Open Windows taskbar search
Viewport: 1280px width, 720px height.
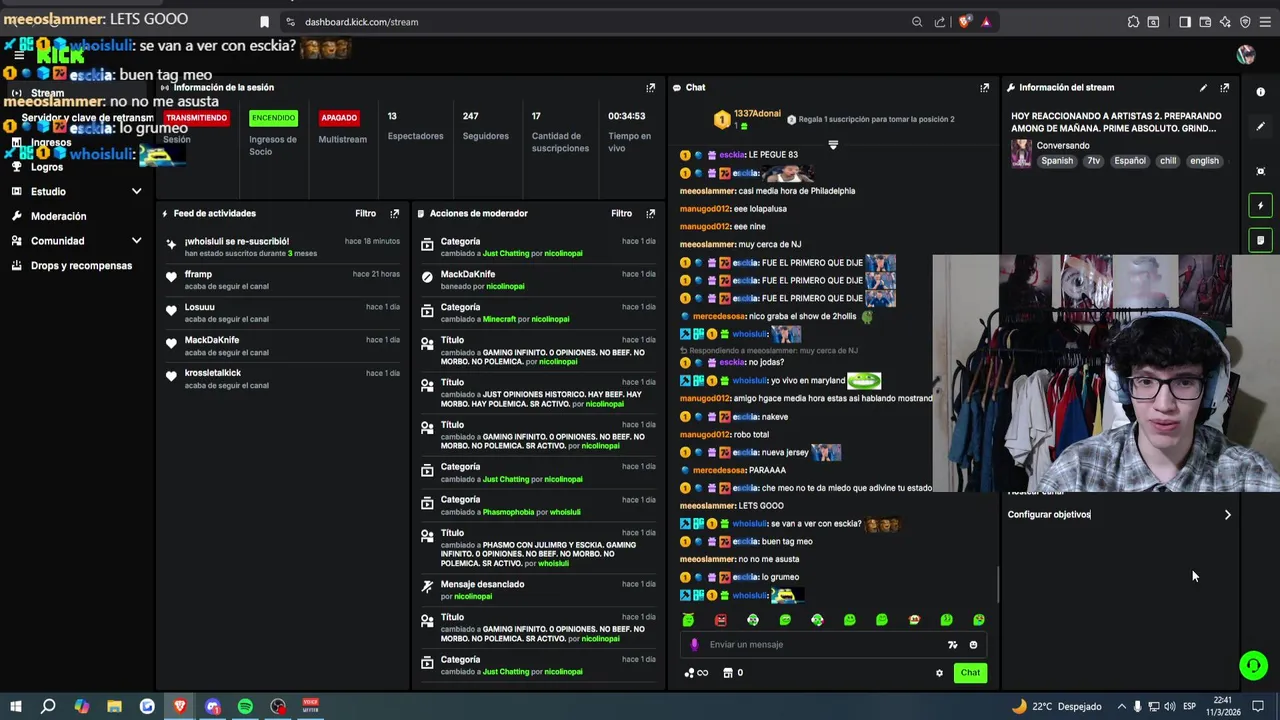point(48,707)
